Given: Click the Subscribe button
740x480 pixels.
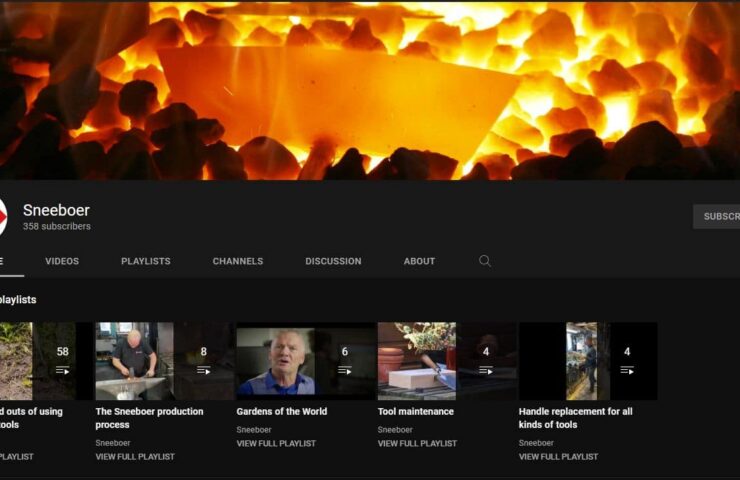Looking at the screenshot, I should pyautogui.click(x=716, y=217).
